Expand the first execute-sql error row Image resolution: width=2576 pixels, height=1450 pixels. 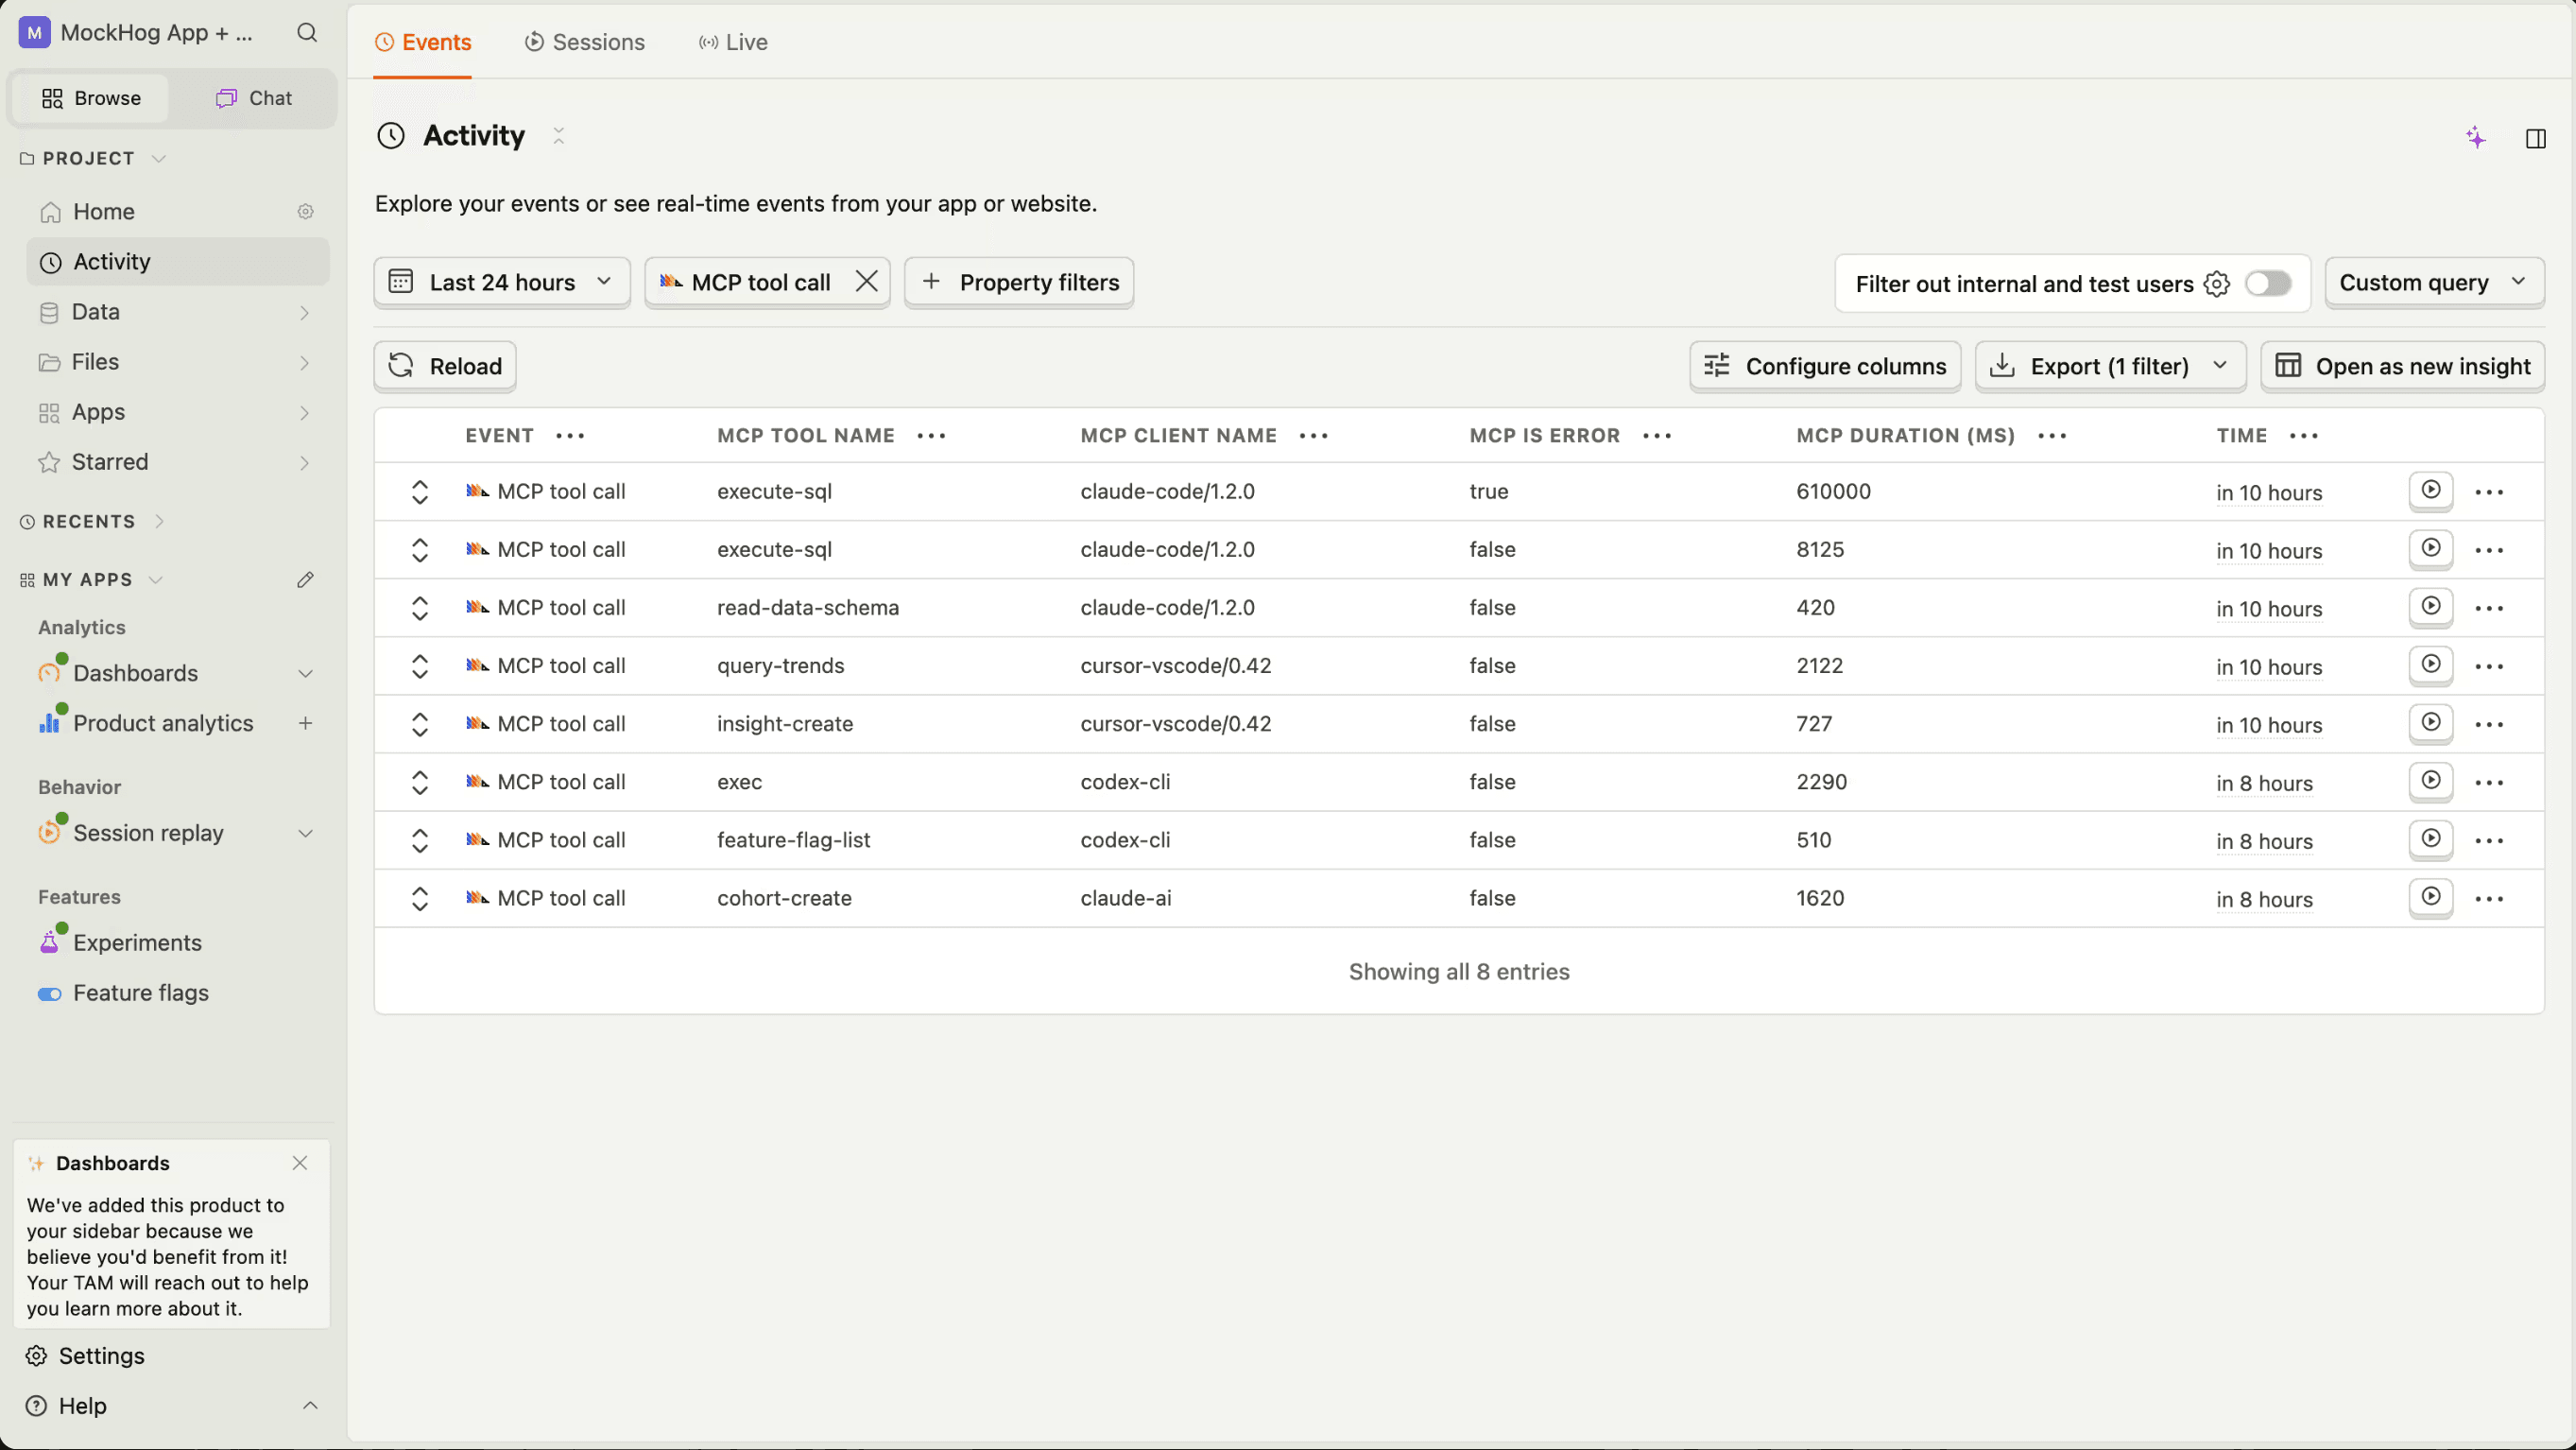(420, 491)
